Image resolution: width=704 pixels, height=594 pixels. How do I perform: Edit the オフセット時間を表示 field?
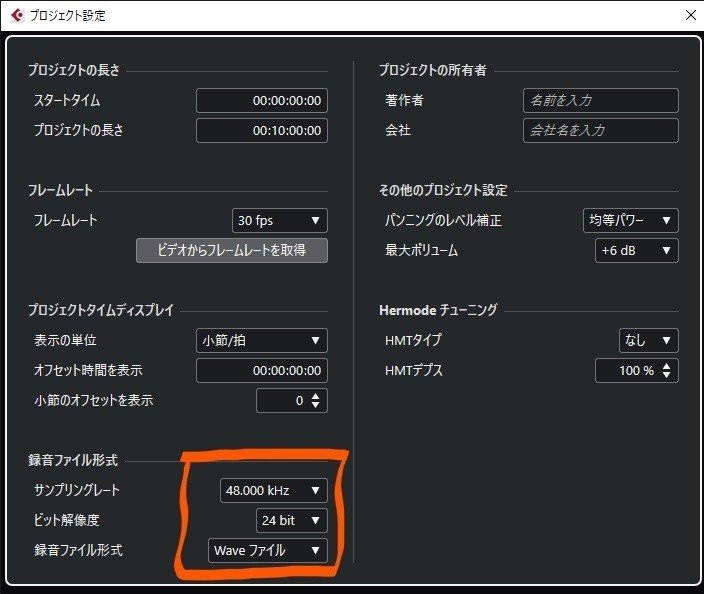click(262, 370)
